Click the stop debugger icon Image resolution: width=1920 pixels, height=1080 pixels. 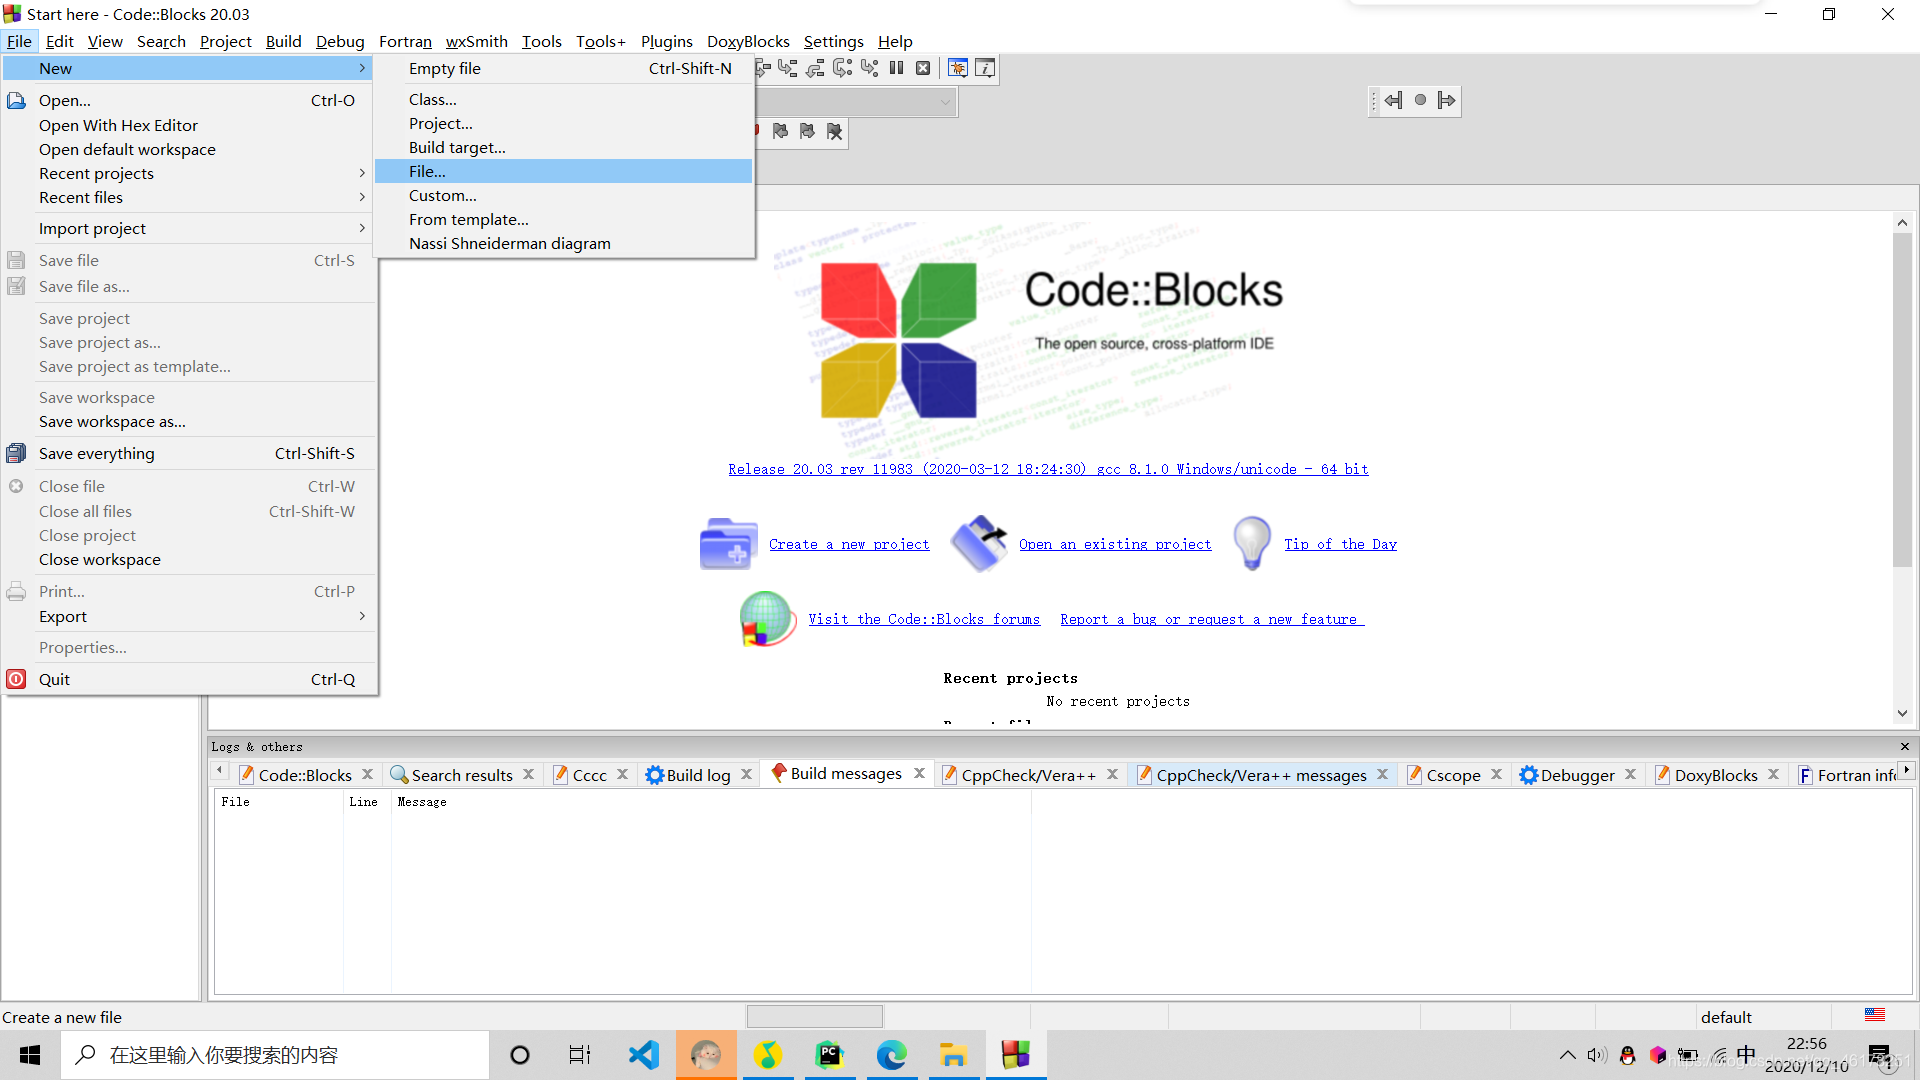coord(923,68)
